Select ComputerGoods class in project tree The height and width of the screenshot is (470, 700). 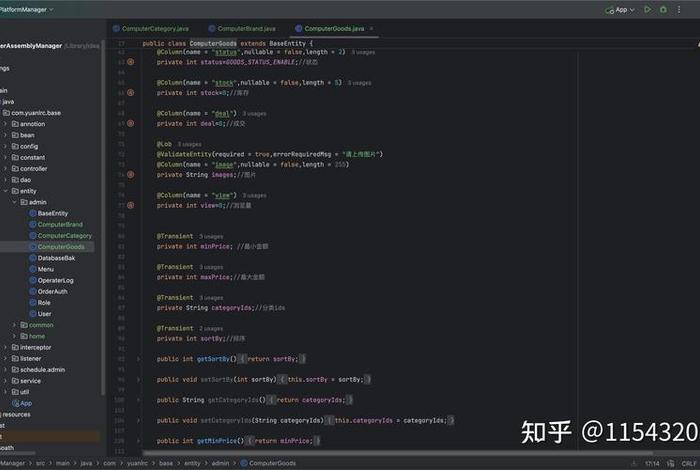point(57,247)
